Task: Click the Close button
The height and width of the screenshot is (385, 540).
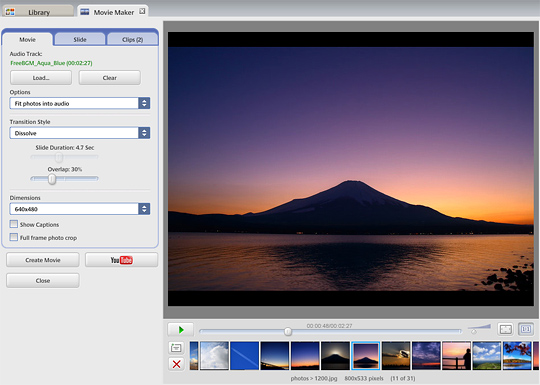Action: 43,280
